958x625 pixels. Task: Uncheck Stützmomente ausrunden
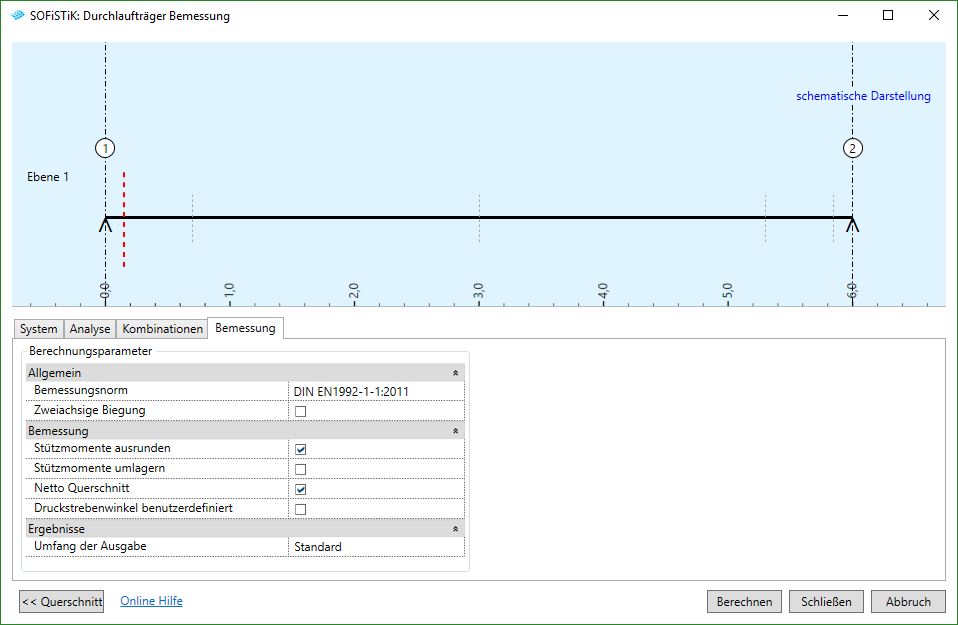coord(300,449)
